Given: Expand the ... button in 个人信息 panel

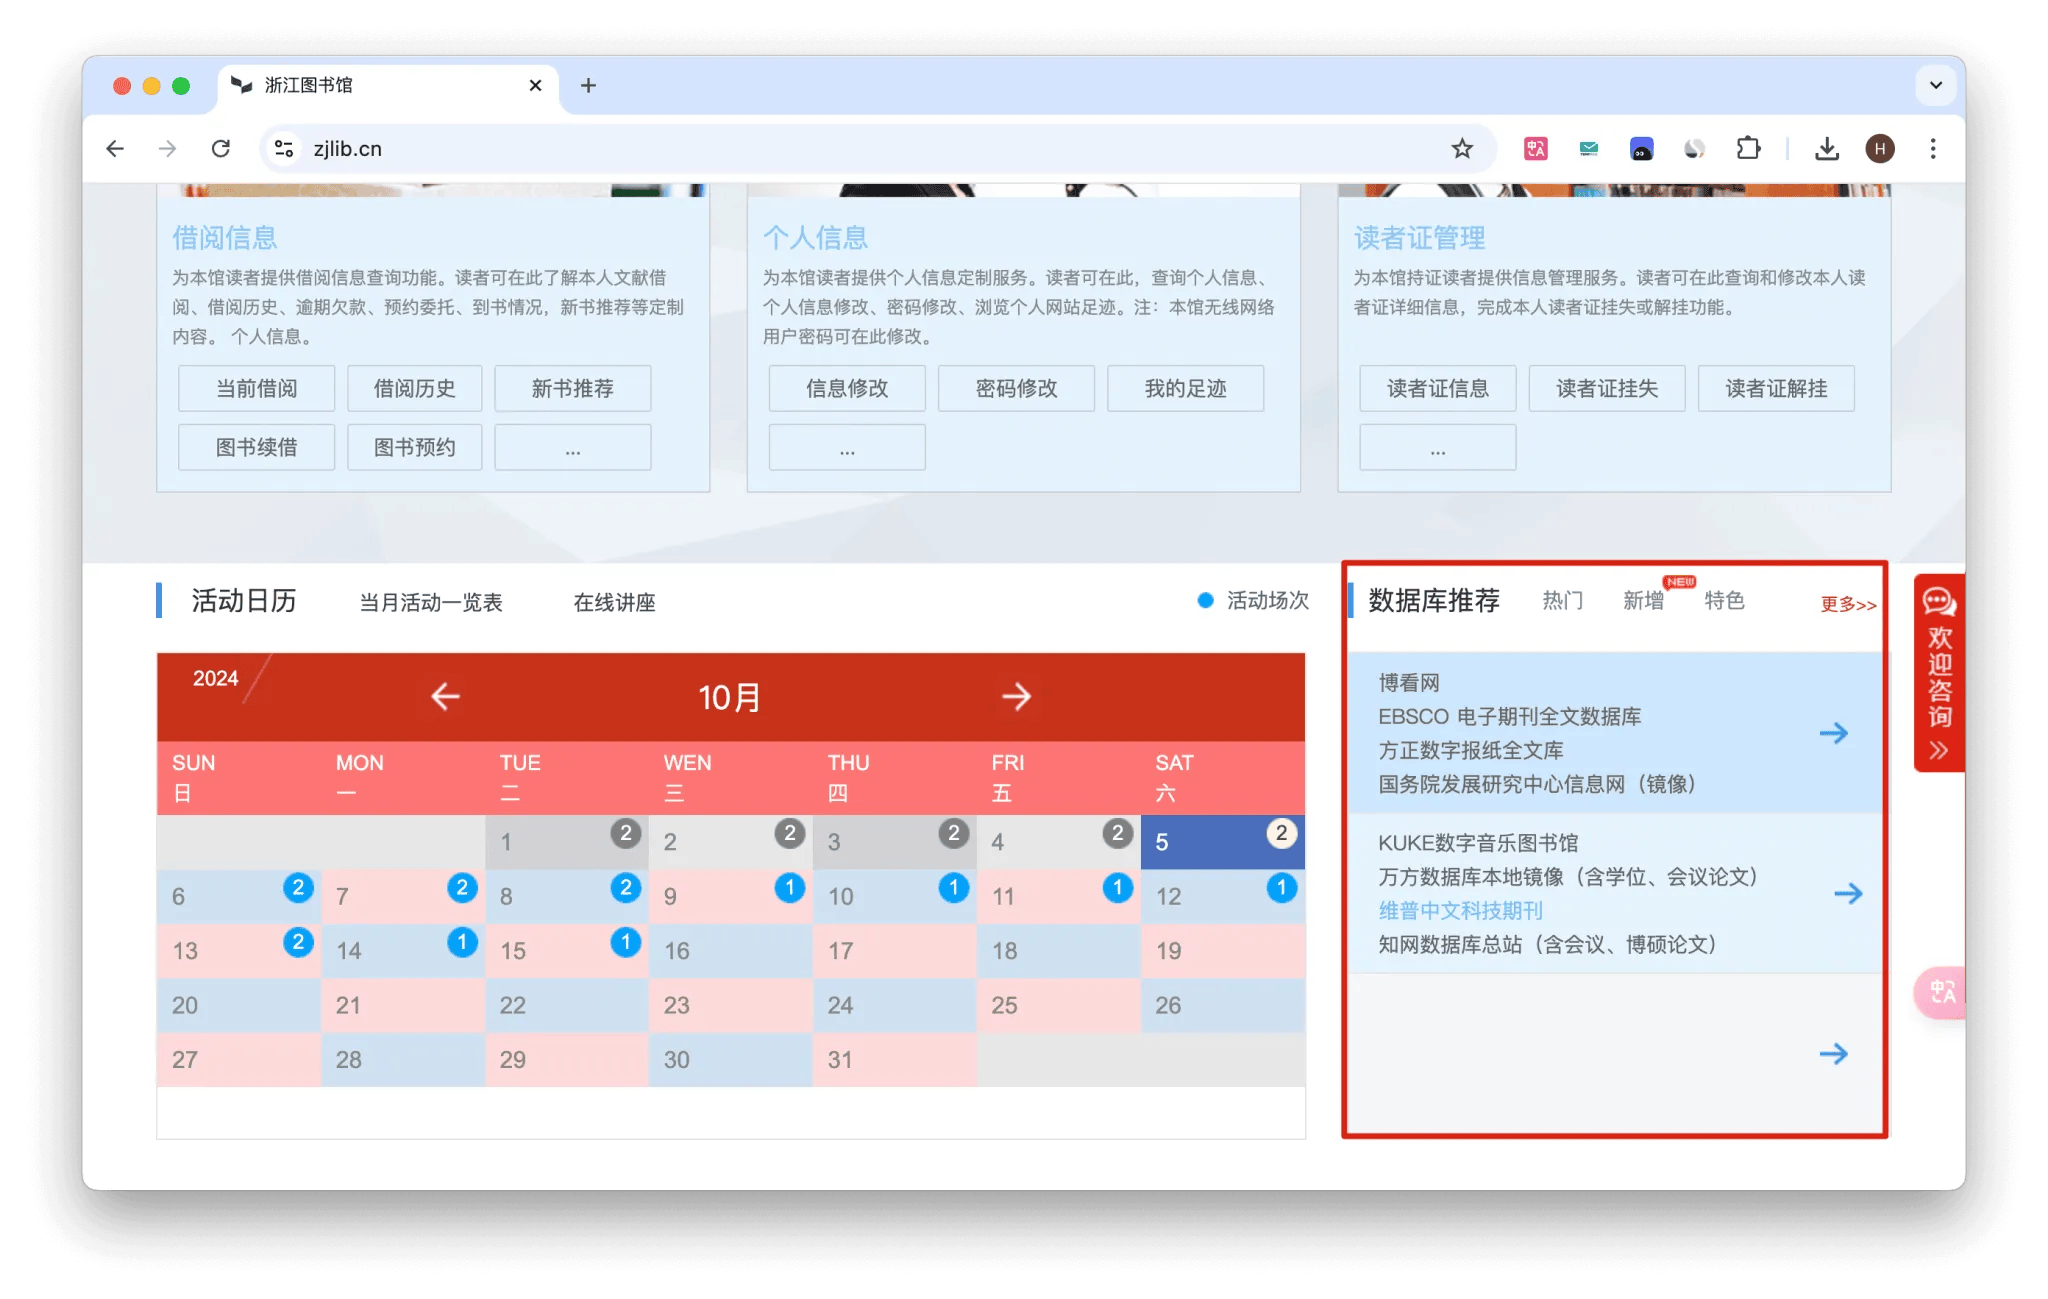Looking at the screenshot, I should 846,447.
